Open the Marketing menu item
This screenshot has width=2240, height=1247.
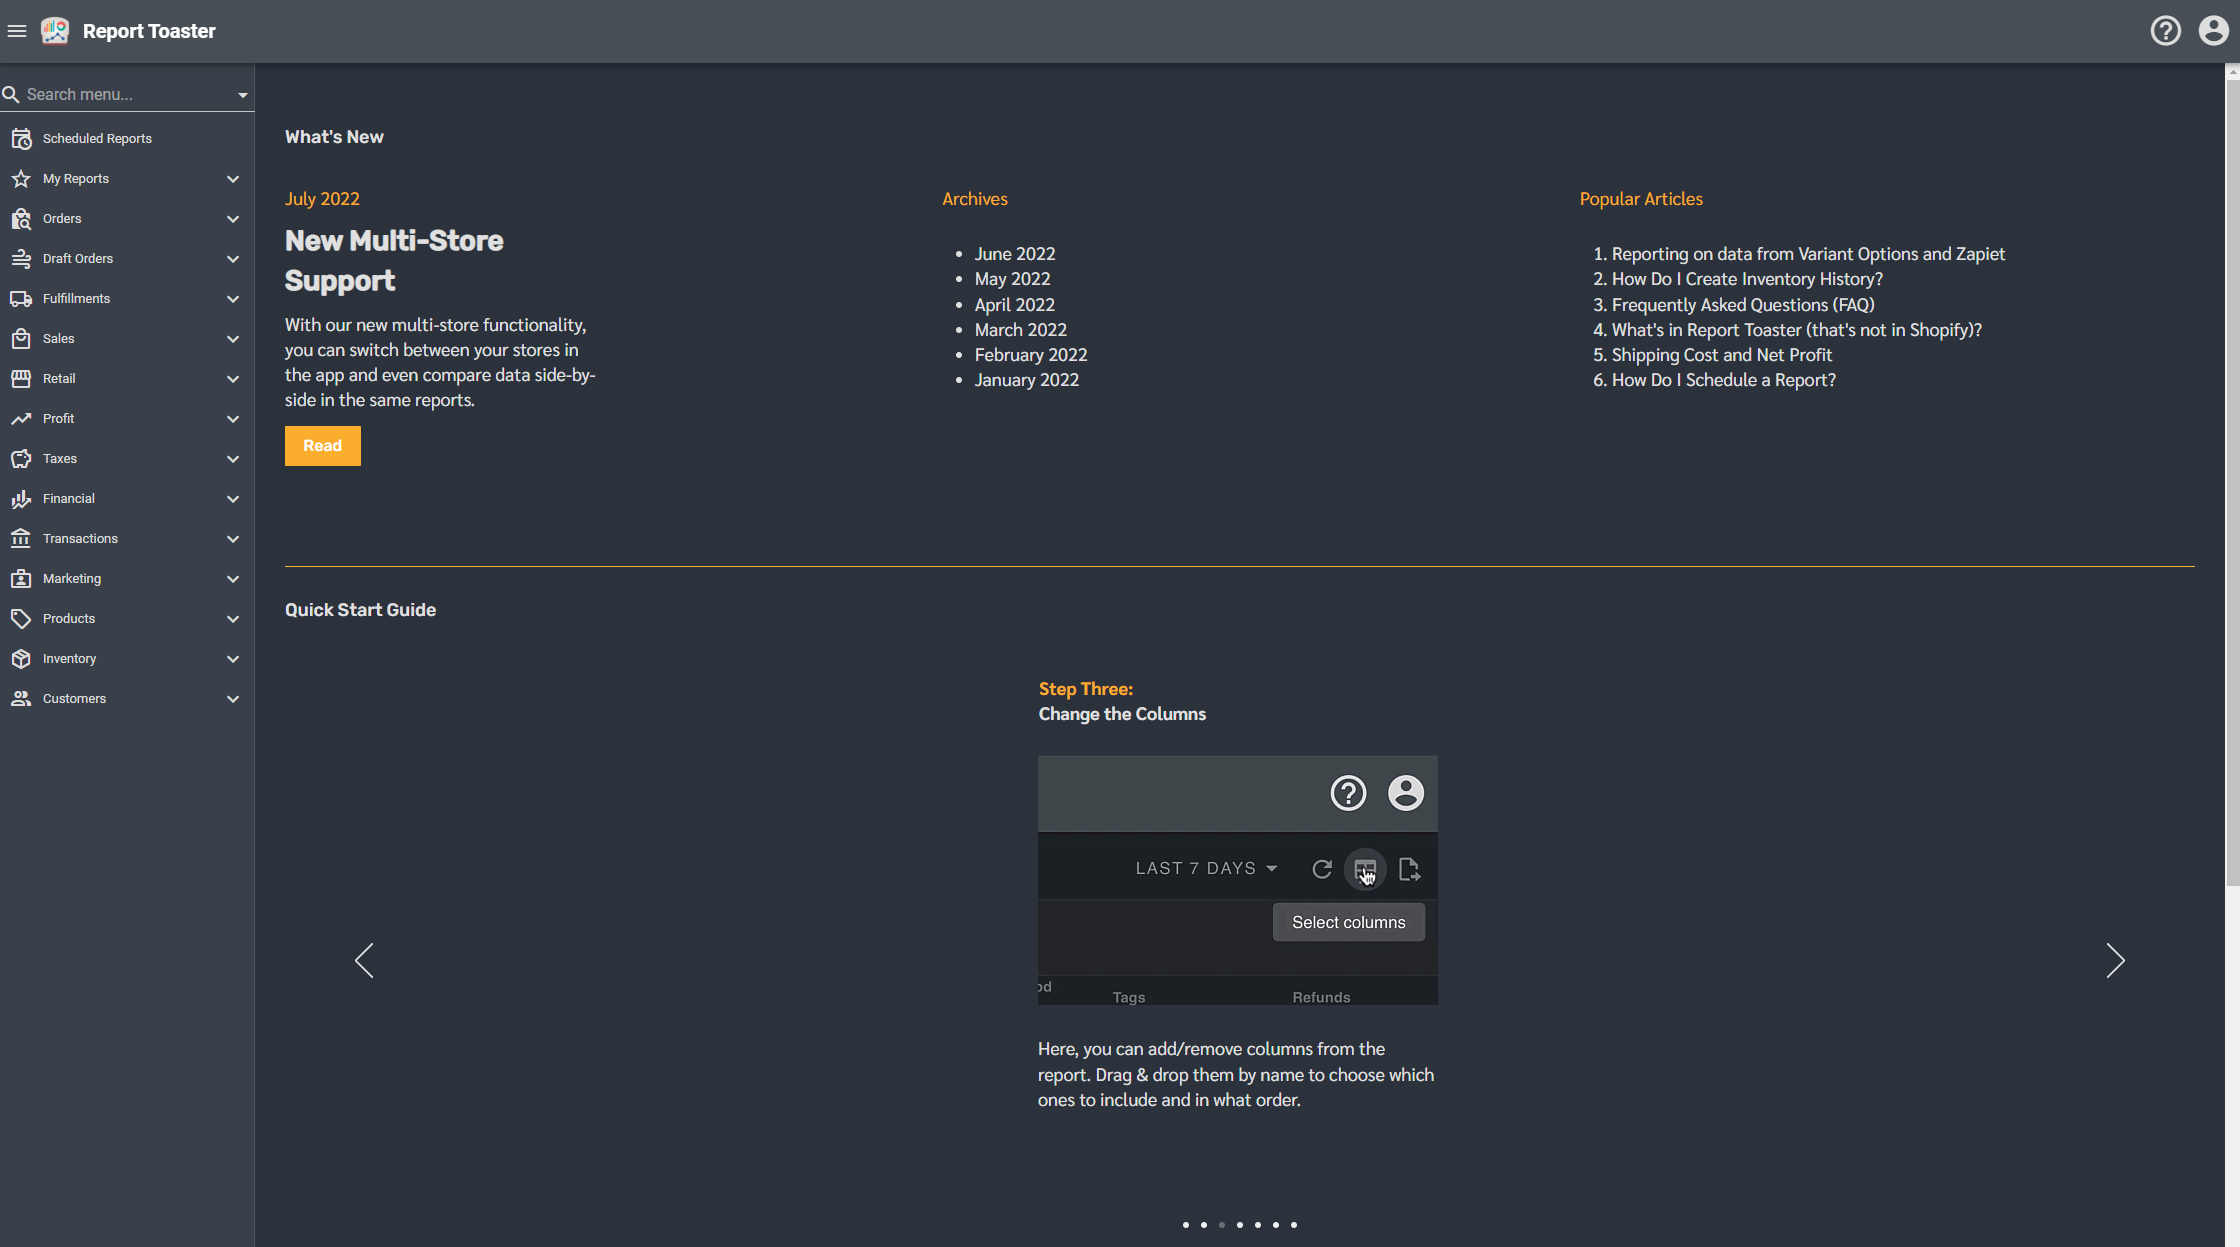72,579
